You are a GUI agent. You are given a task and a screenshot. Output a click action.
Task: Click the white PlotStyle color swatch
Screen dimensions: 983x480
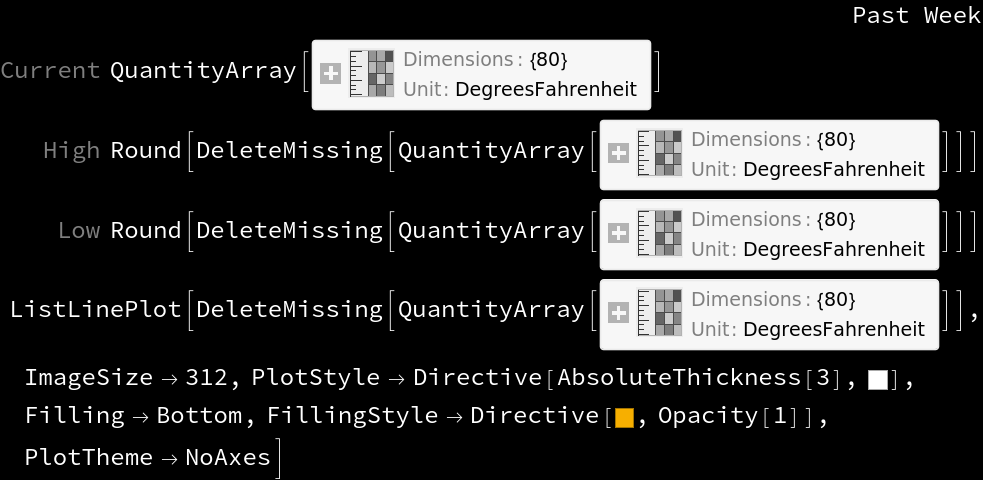878,380
